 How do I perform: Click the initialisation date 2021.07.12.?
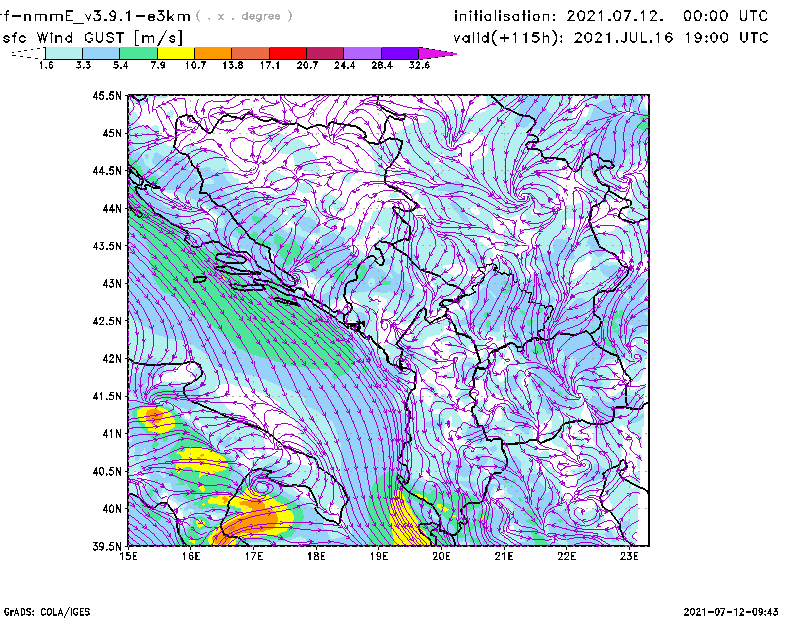(615, 16)
